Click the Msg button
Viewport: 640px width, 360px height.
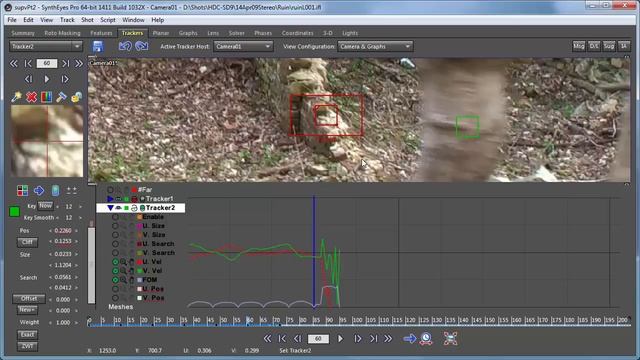click(579, 46)
